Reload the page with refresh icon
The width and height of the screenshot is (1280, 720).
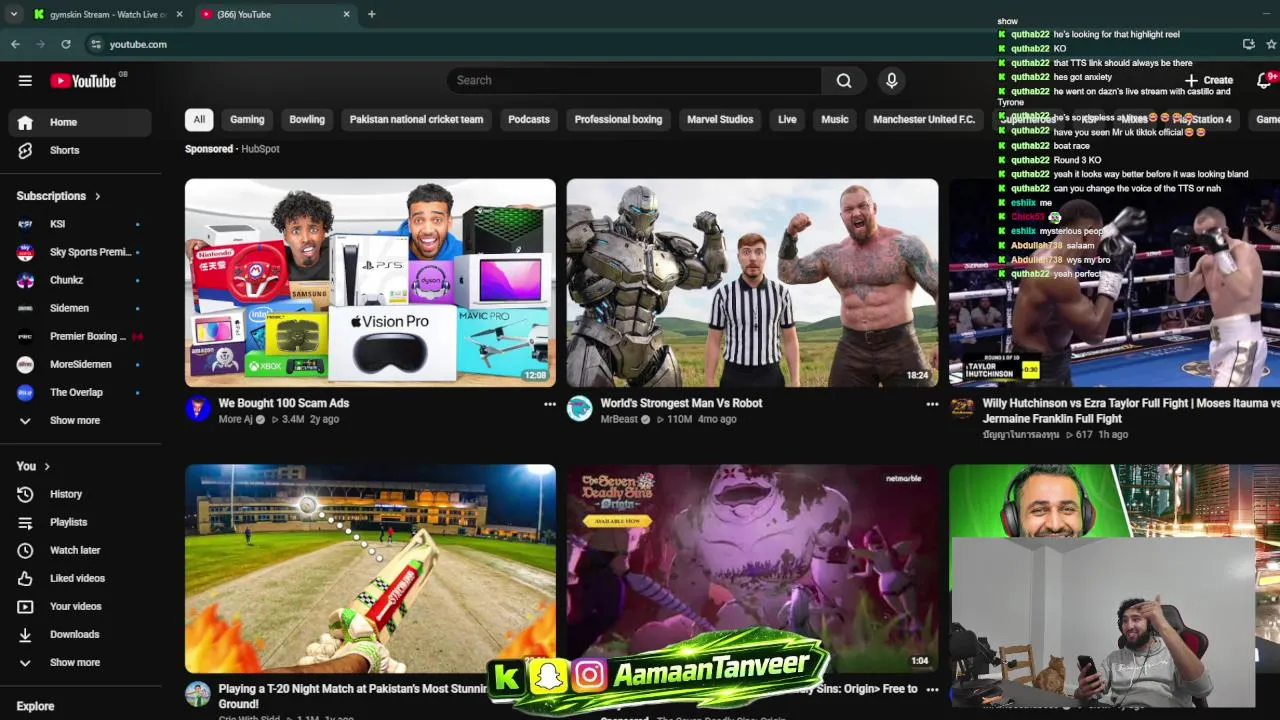tap(66, 44)
